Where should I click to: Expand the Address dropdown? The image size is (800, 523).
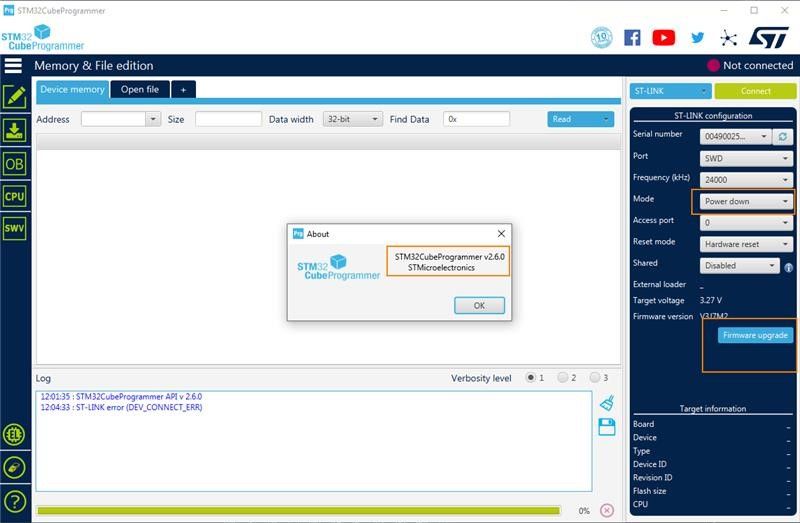[153, 119]
